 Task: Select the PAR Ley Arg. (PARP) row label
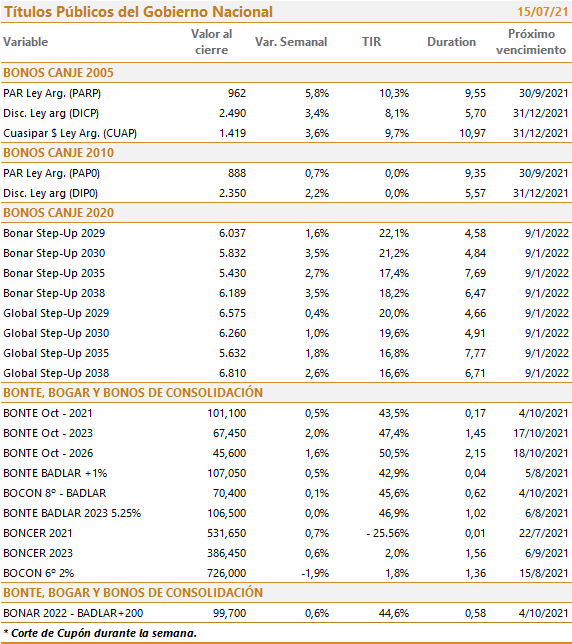click(x=52, y=93)
